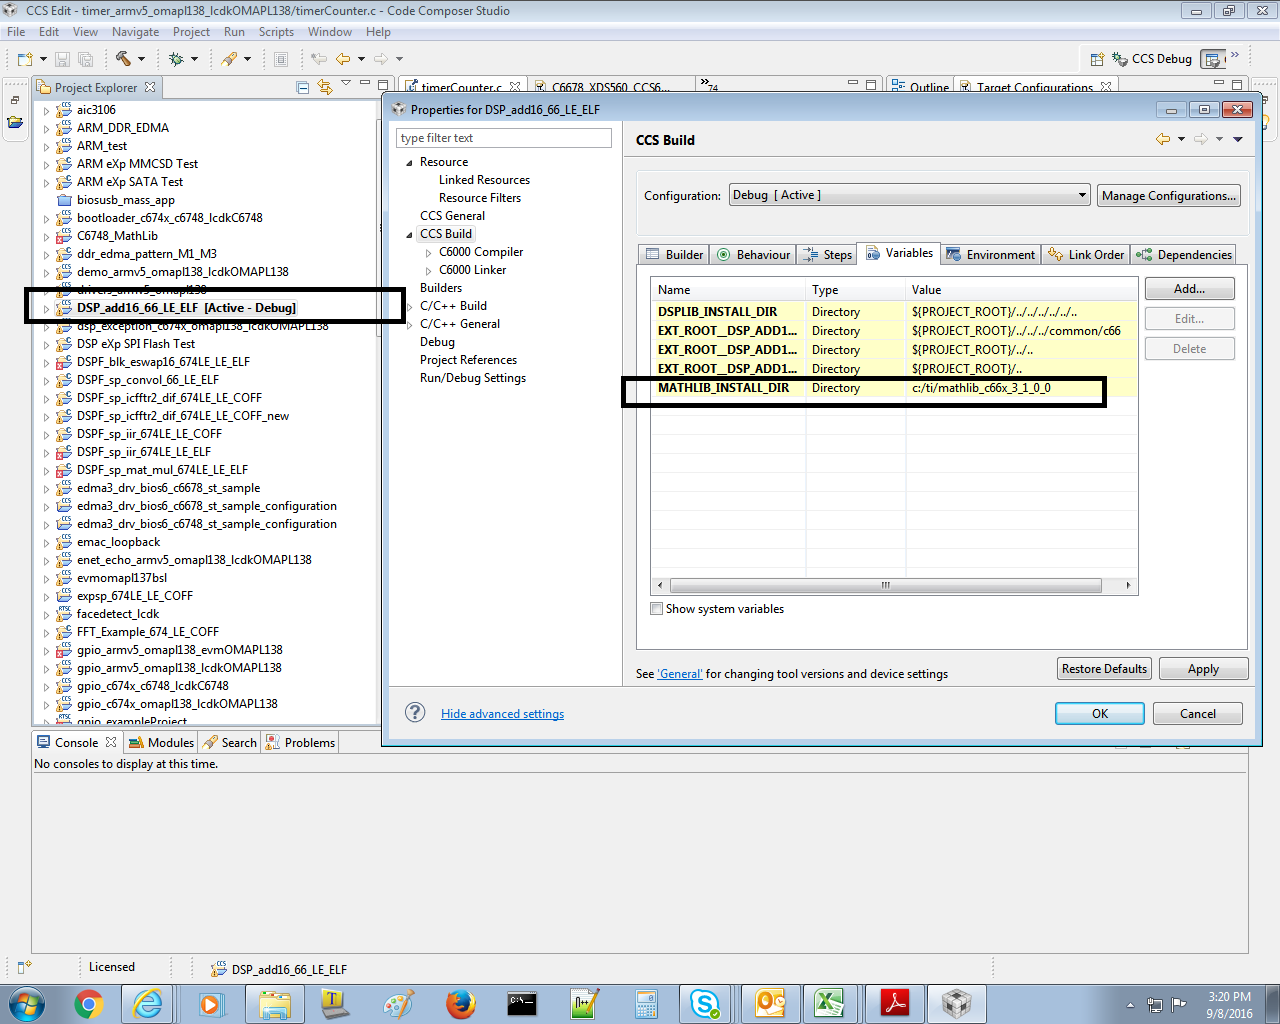The width and height of the screenshot is (1280, 1024).
Task: Collapse All projects in Project Explorer
Action: [302, 87]
